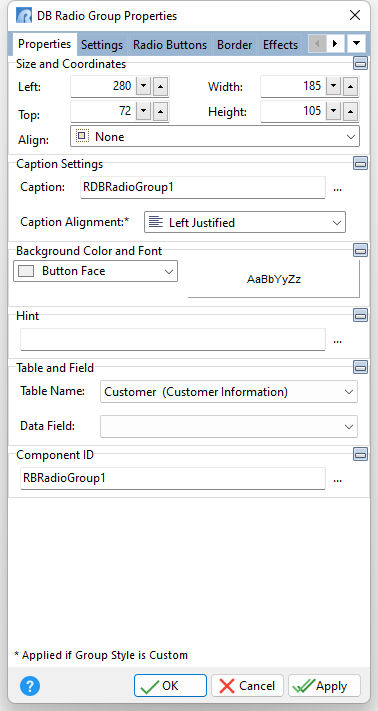This screenshot has width=378, height=711.
Task: Open the Data Field dropdown
Action: [229, 426]
